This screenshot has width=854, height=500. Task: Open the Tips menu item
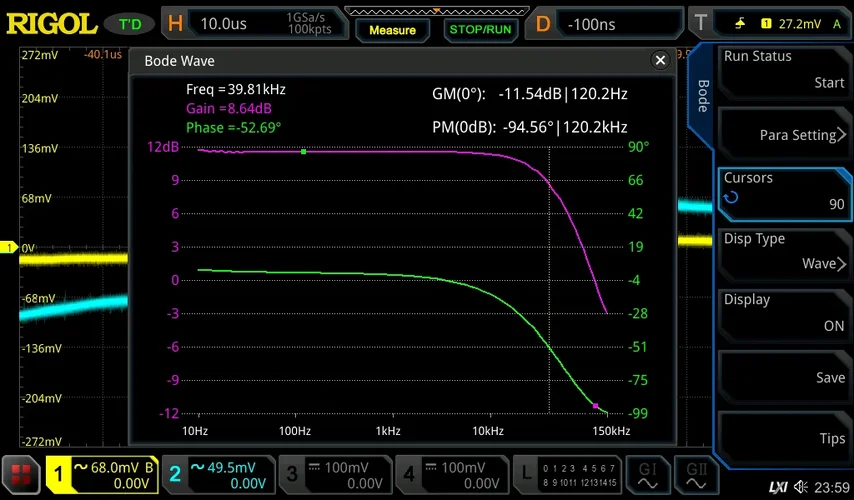(783, 436)
